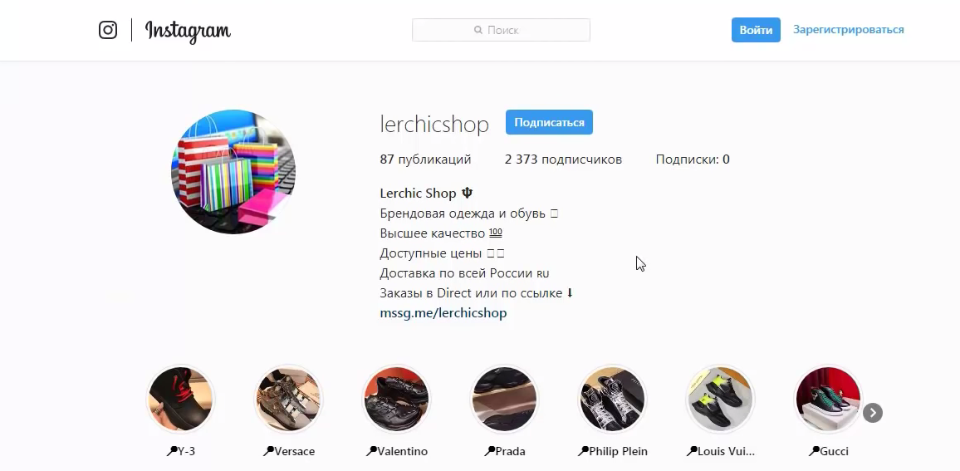
Task: Show more highlights with right arrow
Action: (x=872, y=413)
